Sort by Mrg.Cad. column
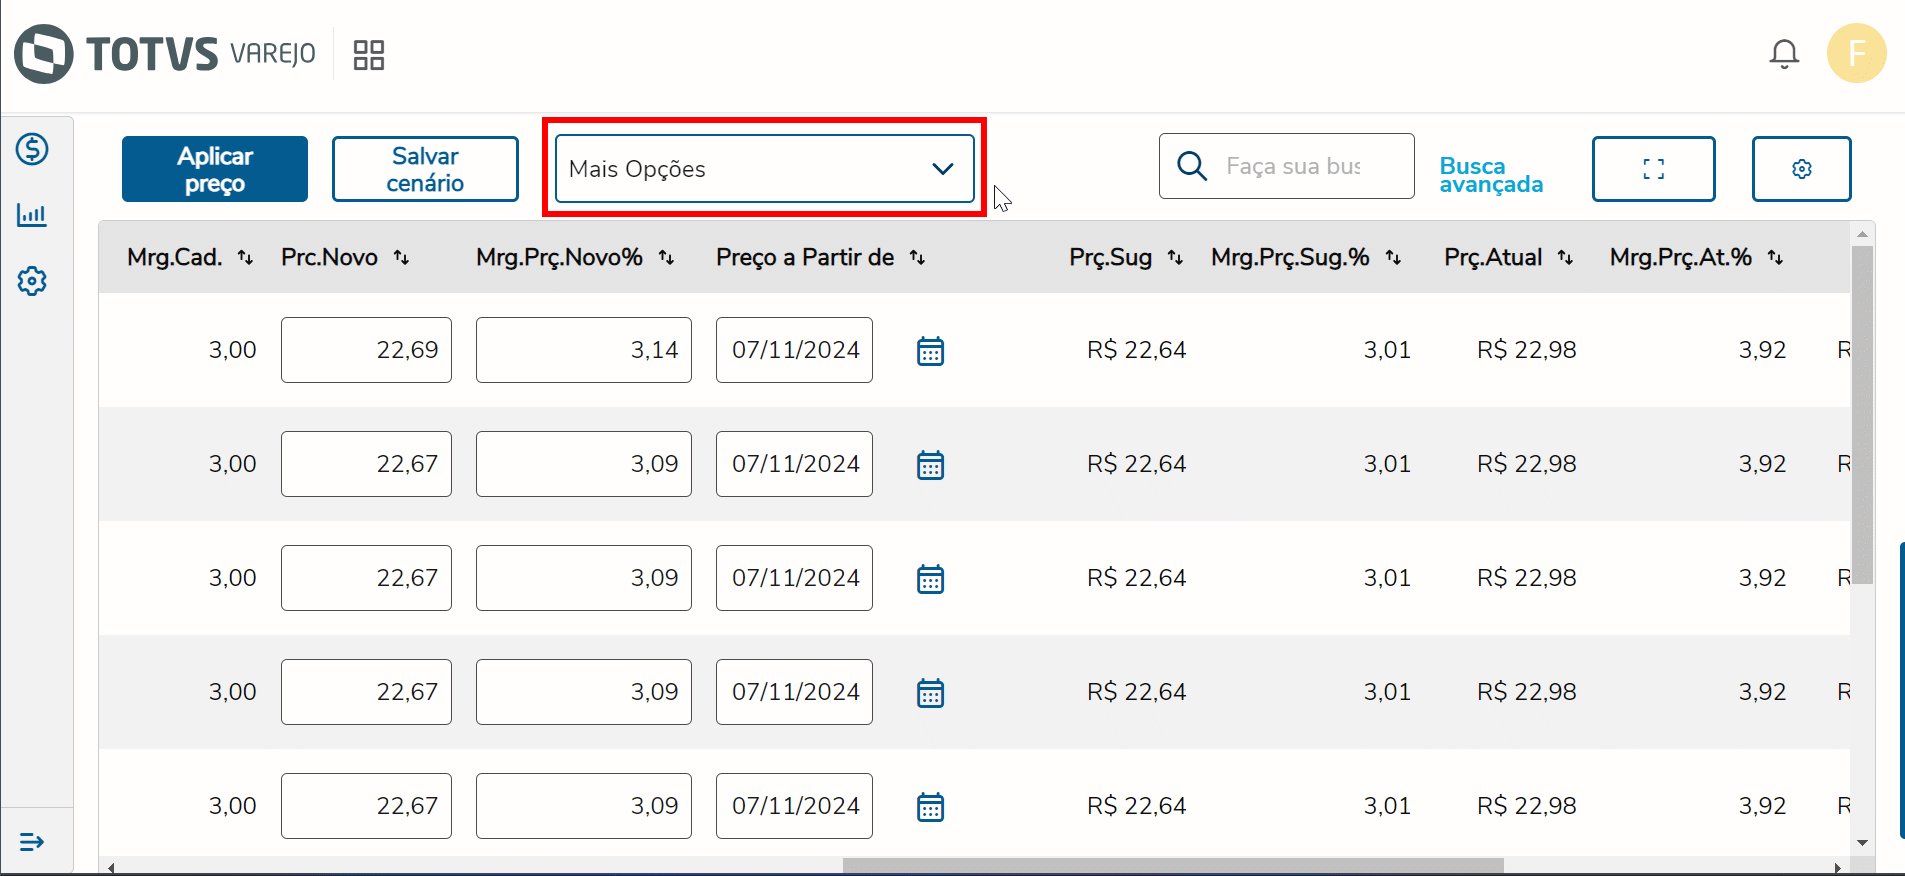This screenshot has width=1905, height=876. (245, 258)
